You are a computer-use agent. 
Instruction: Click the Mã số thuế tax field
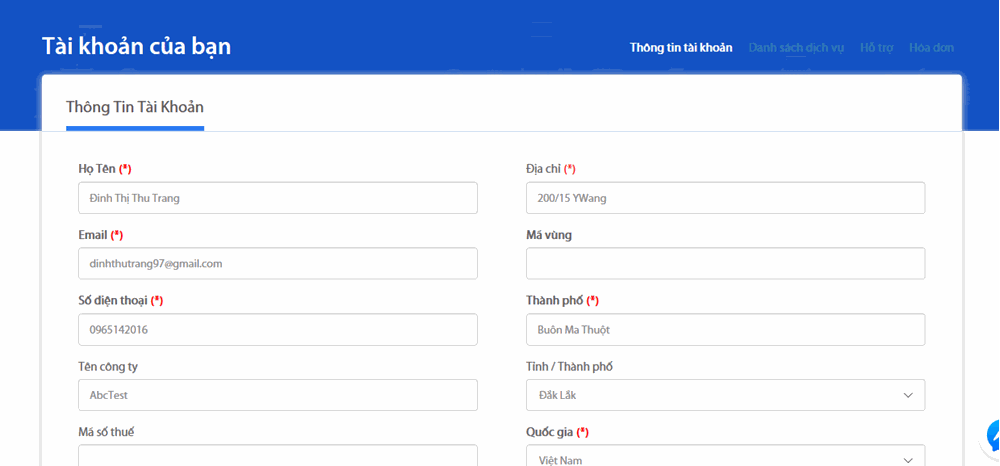(277, 457)
